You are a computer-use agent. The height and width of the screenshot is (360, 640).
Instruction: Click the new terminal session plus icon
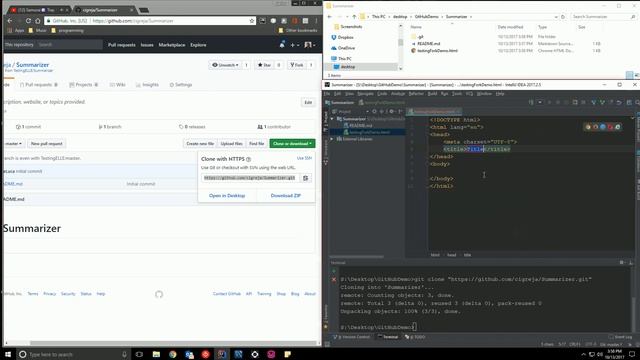click(x=334, y=271)
